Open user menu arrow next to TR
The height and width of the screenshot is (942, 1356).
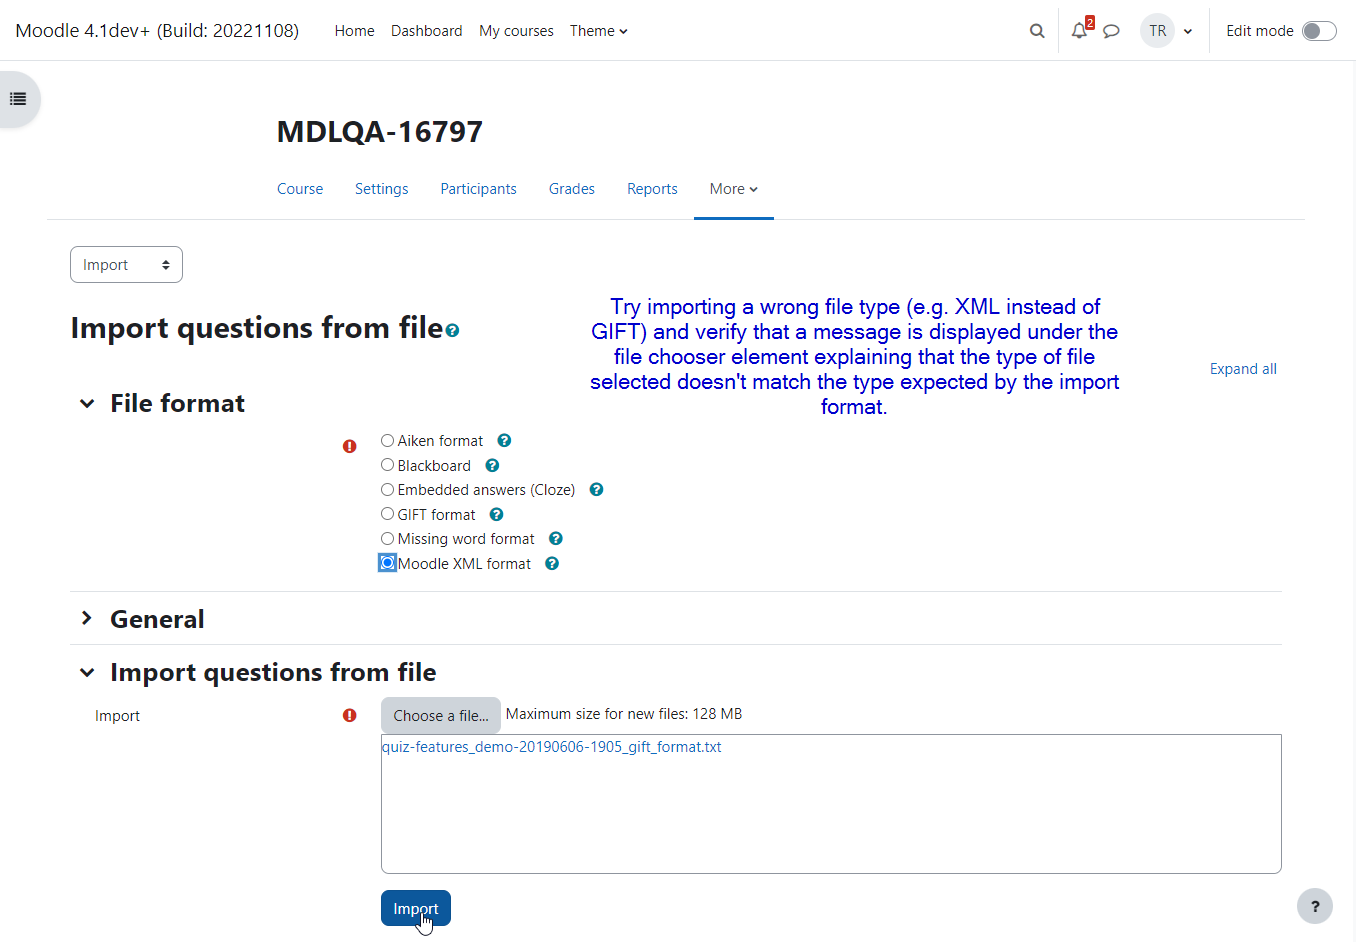click(1188, 31)
